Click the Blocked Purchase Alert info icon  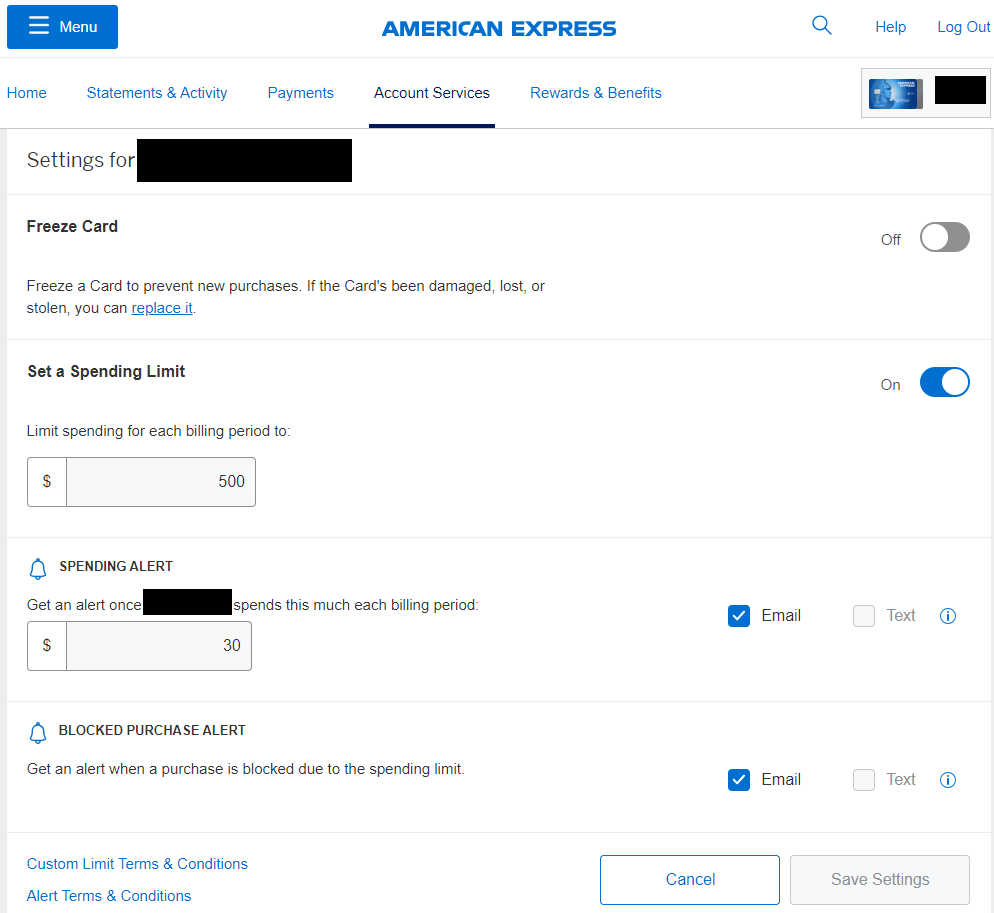click(948, 780)
